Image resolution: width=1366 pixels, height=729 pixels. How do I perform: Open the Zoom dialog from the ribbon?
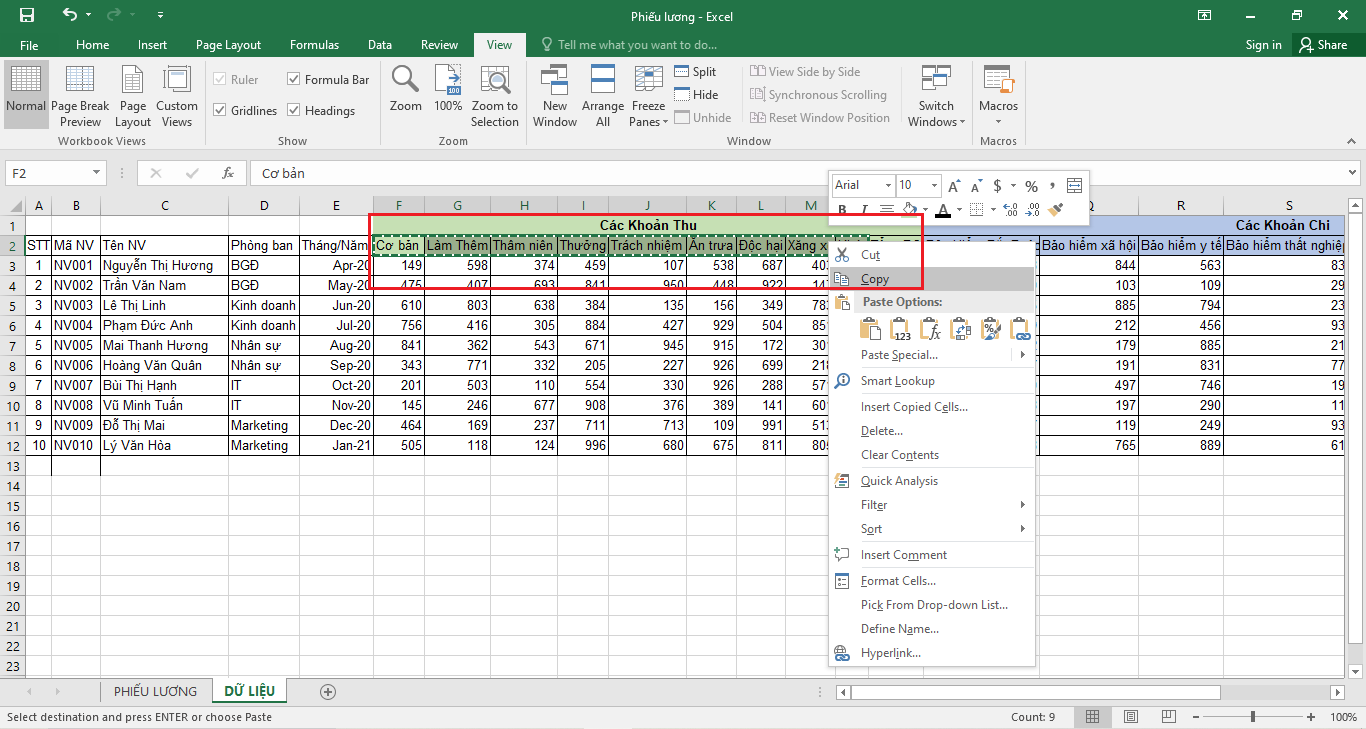click(406, 88)
